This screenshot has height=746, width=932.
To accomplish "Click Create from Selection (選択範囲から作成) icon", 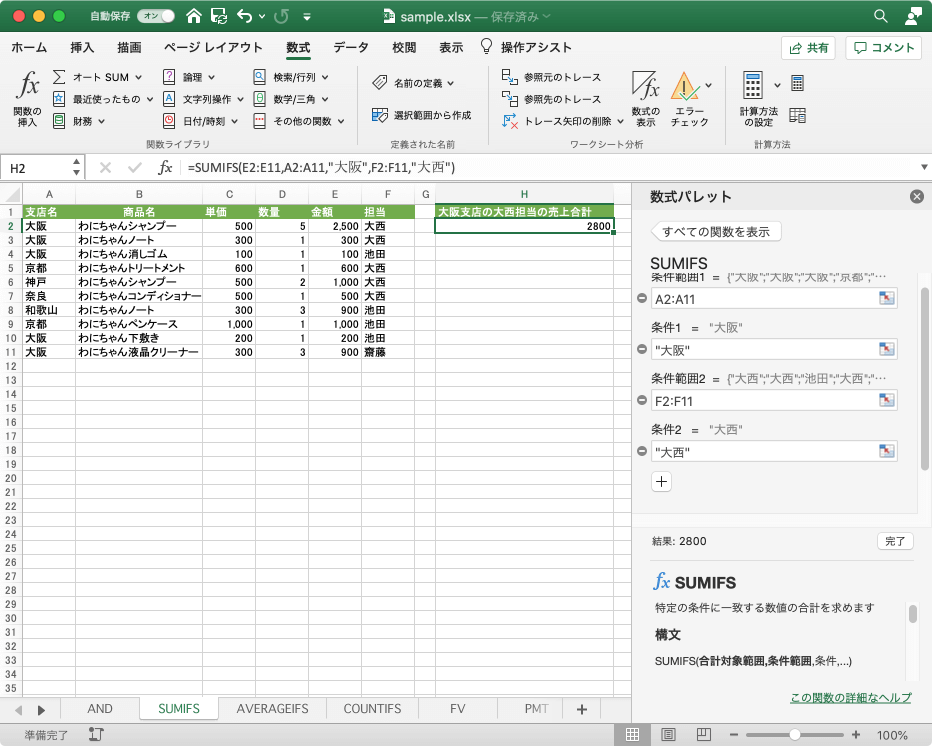I will tap(380, 115).
